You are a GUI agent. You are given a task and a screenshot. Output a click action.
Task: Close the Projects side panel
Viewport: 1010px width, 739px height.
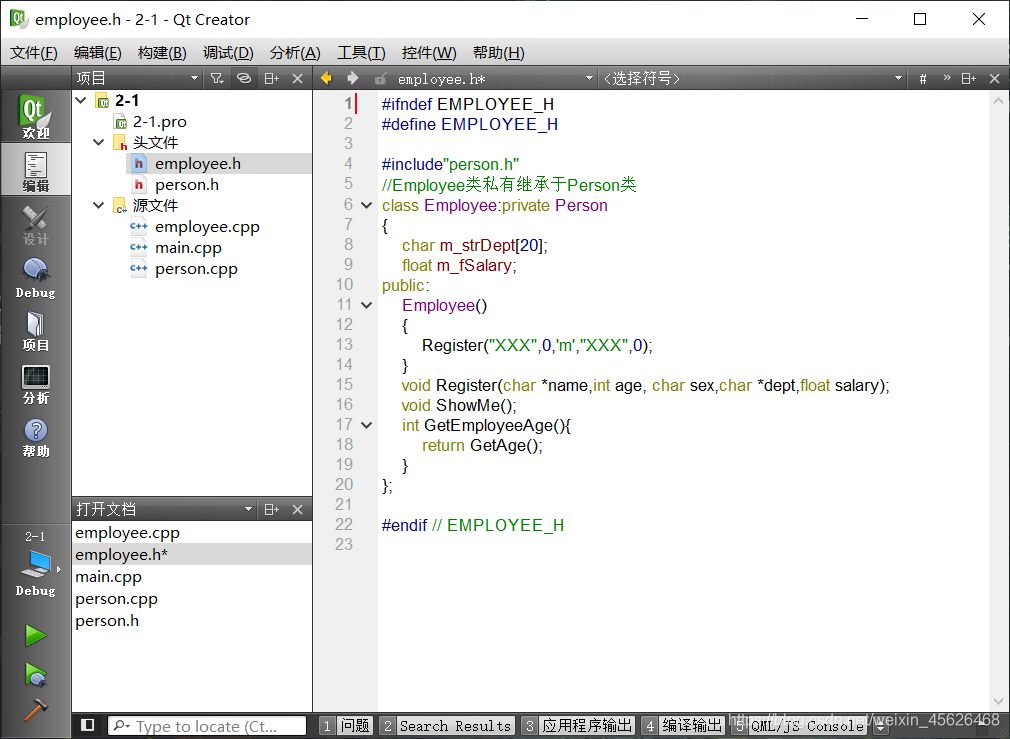tap(298, 79)
